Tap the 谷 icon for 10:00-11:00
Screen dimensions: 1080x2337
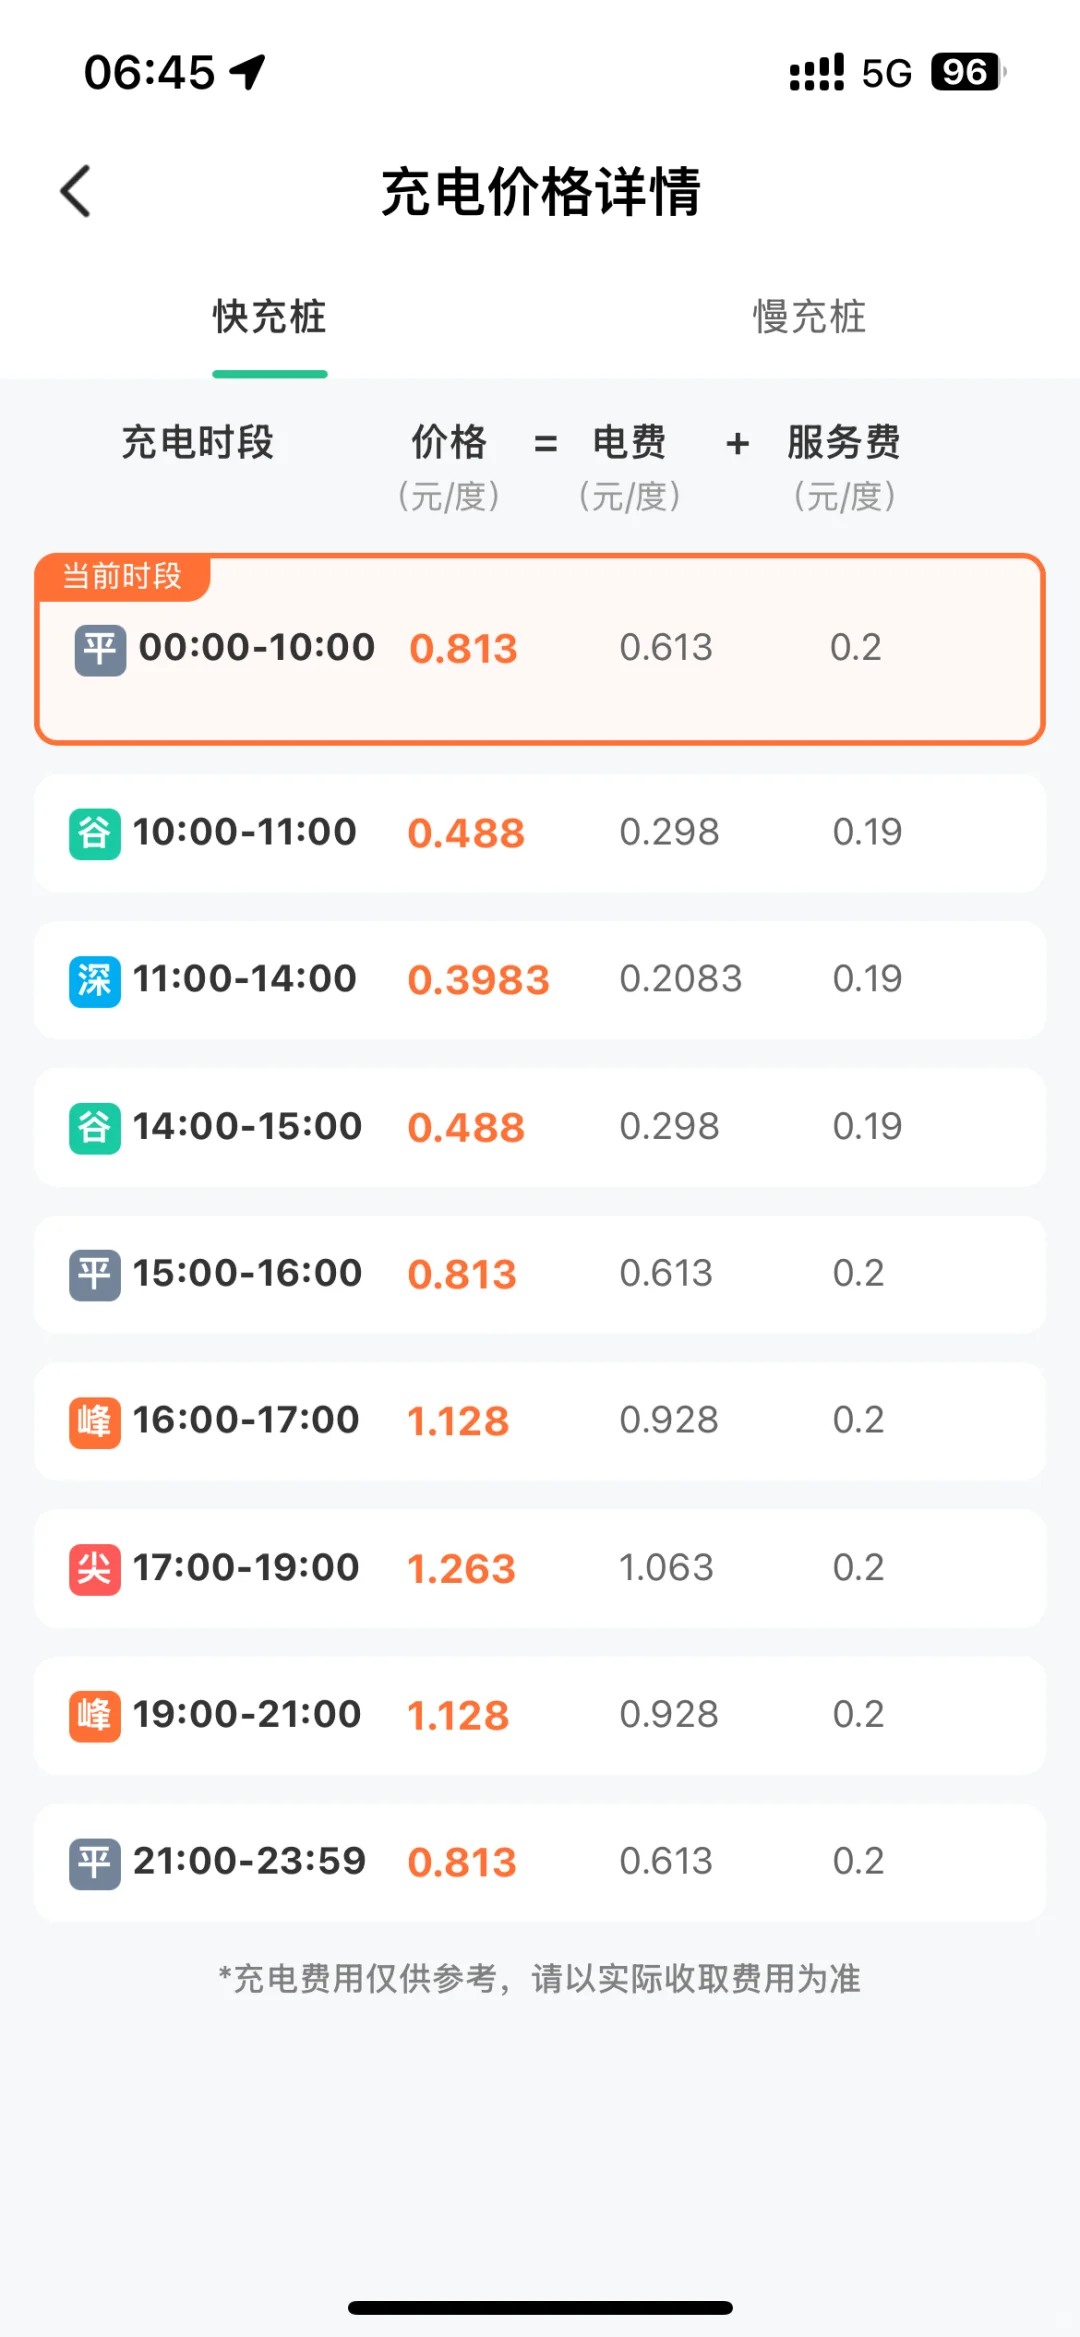click(95, 834)
